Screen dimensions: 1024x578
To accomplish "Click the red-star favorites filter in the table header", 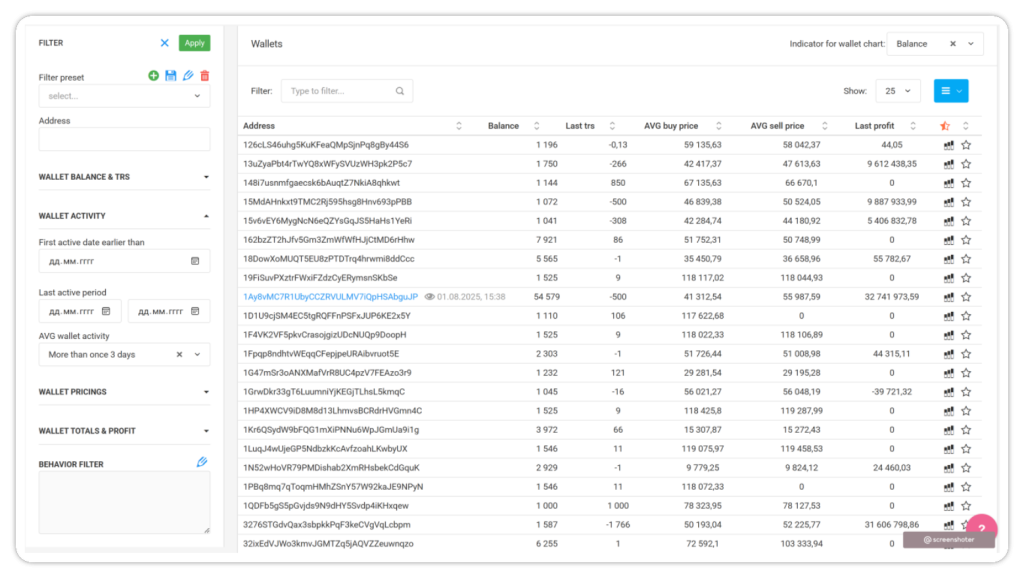I will coord(946,126).
